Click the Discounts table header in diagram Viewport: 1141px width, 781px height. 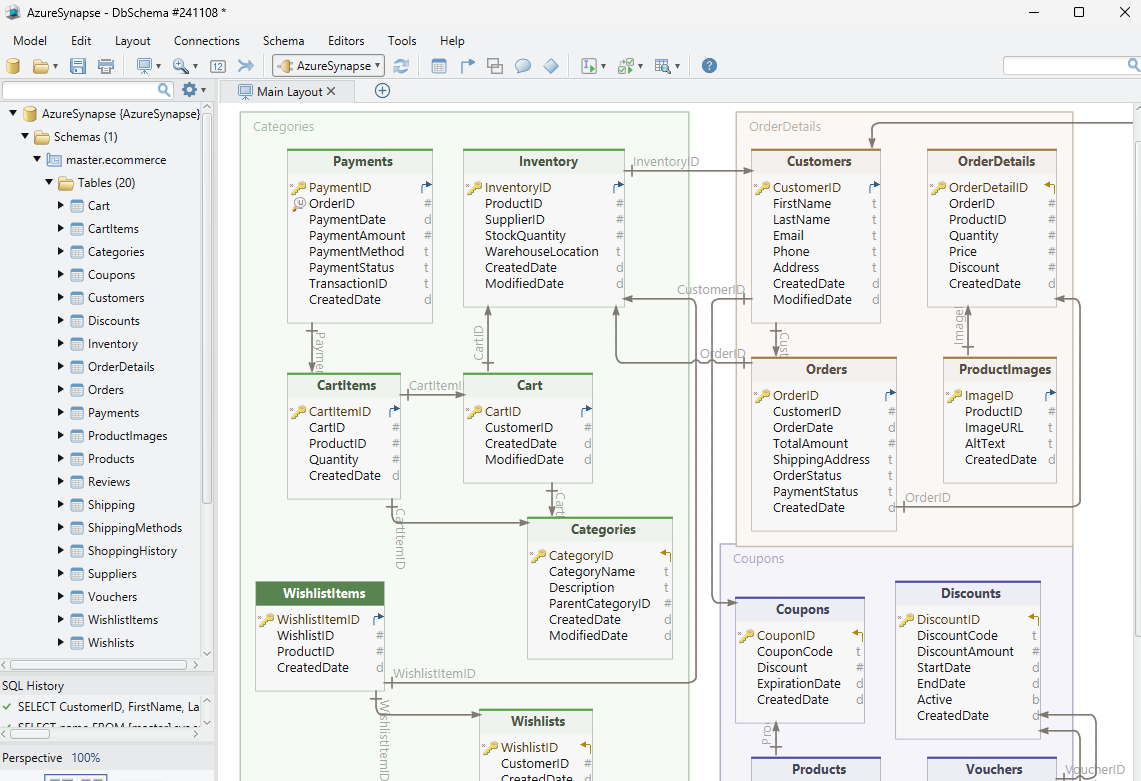[968, 593]
